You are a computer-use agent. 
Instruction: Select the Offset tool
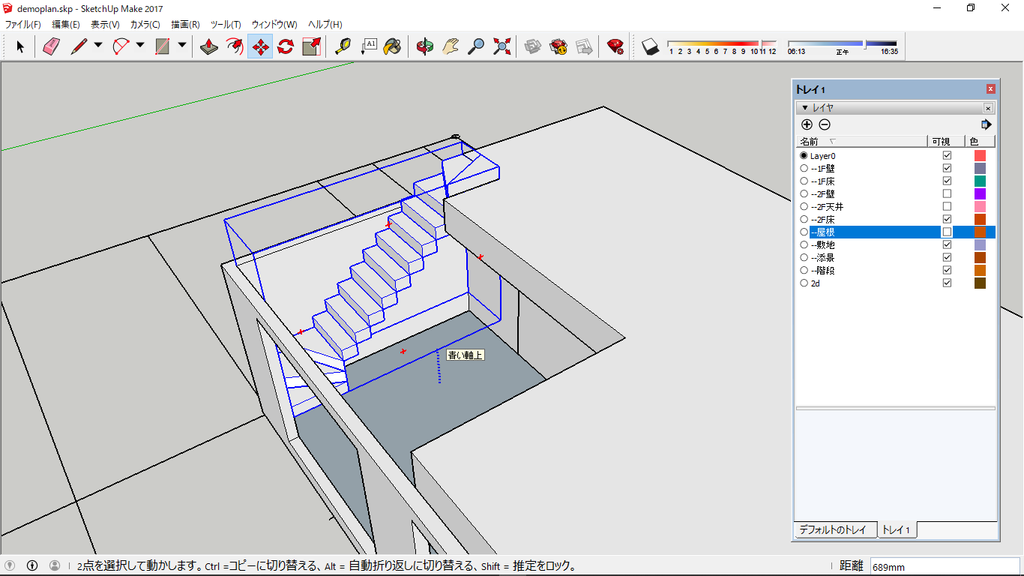point(234,46)
